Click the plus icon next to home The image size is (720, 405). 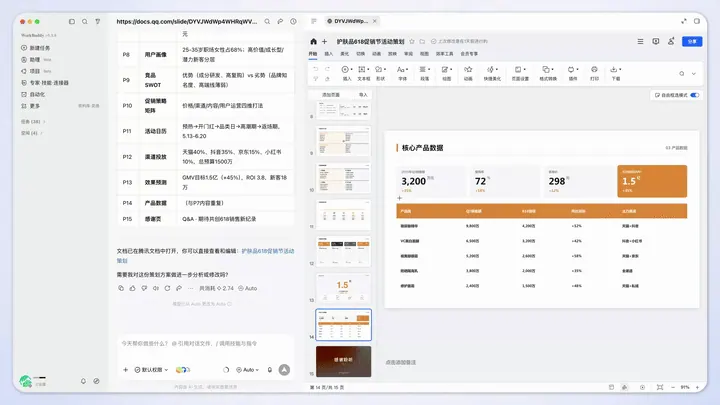pyautogui.click(x=324, y=41)
